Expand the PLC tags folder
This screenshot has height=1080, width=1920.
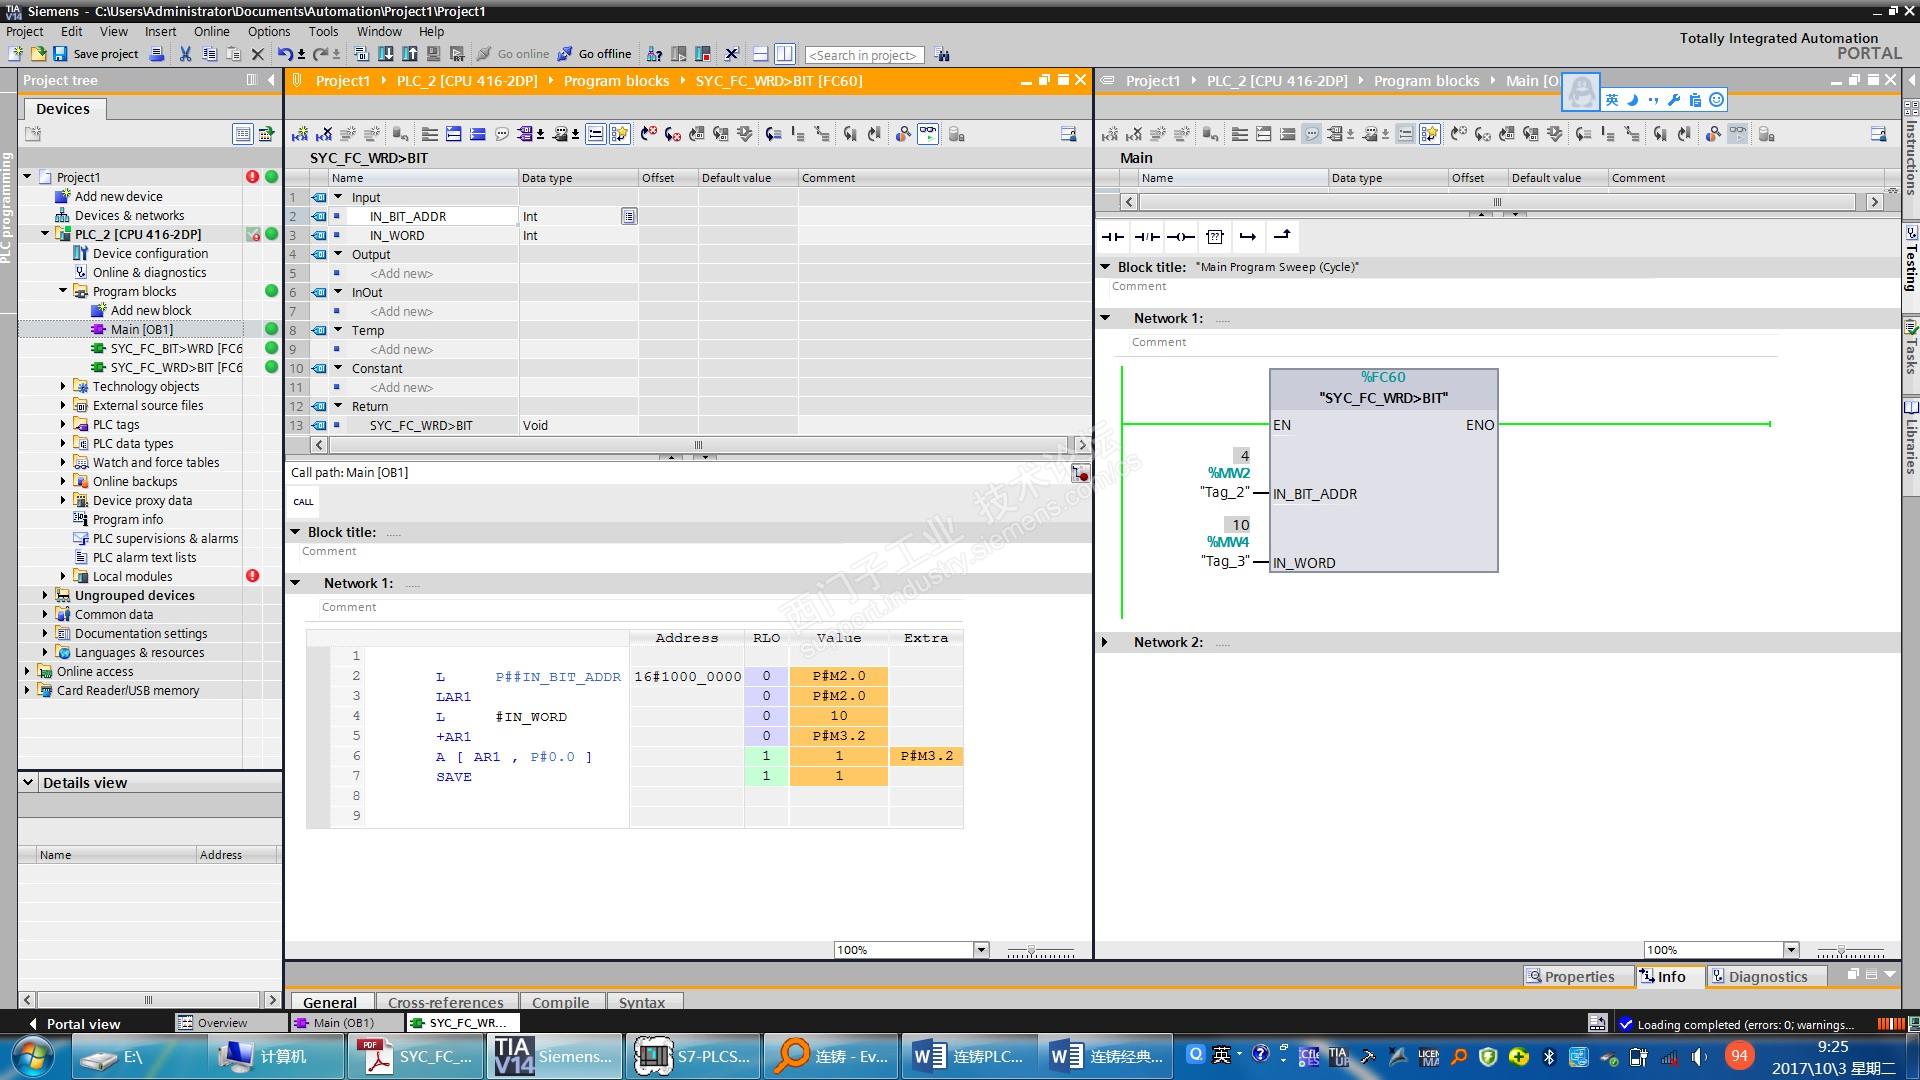[63, 425]
